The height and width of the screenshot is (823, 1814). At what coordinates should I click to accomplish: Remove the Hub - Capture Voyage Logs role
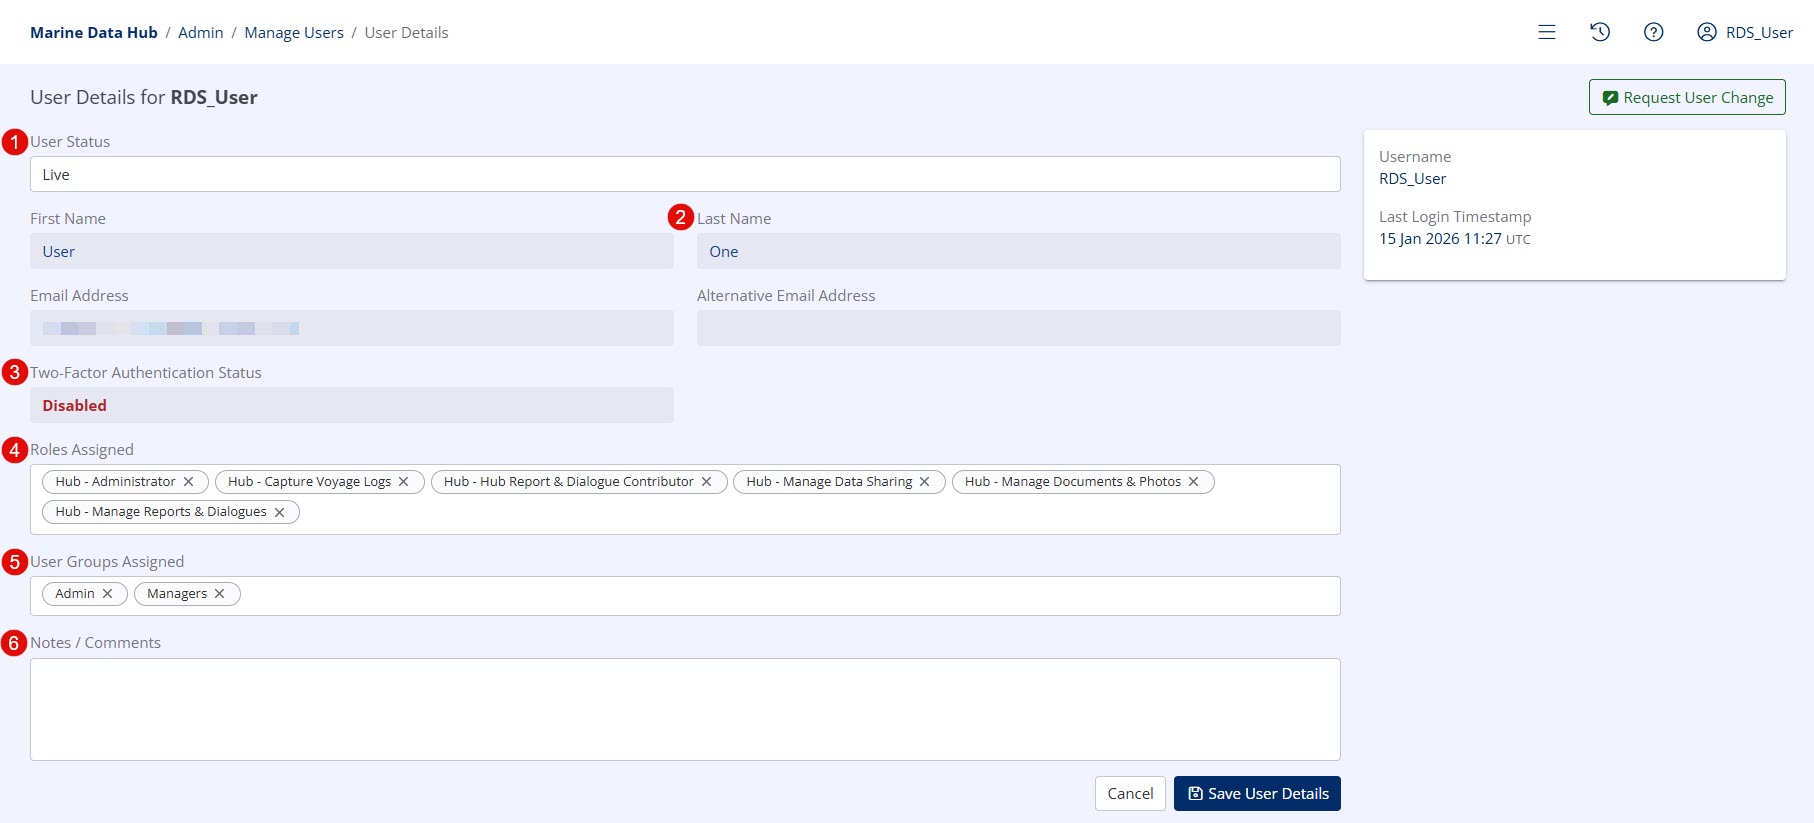[404, 482]
